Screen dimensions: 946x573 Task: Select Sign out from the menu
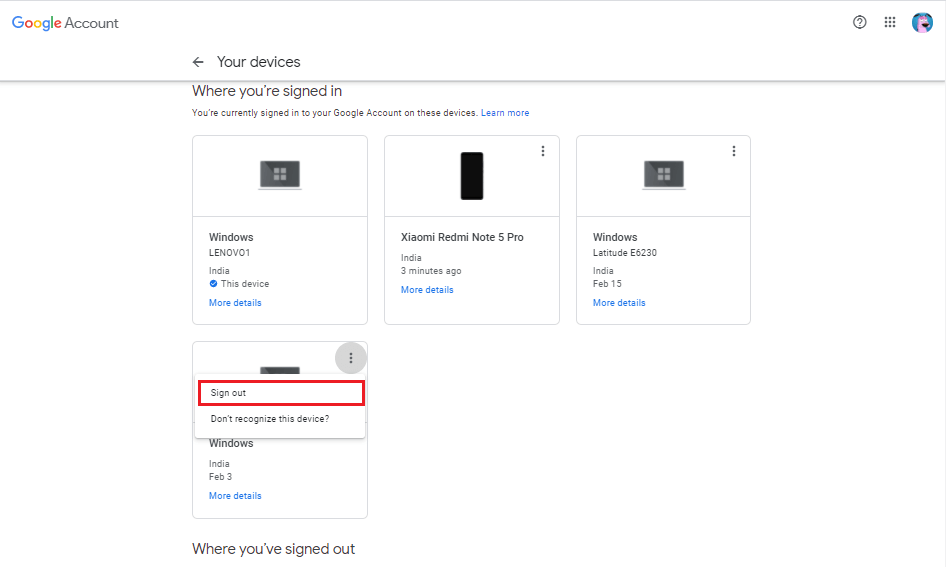click(x=228, y=393)
